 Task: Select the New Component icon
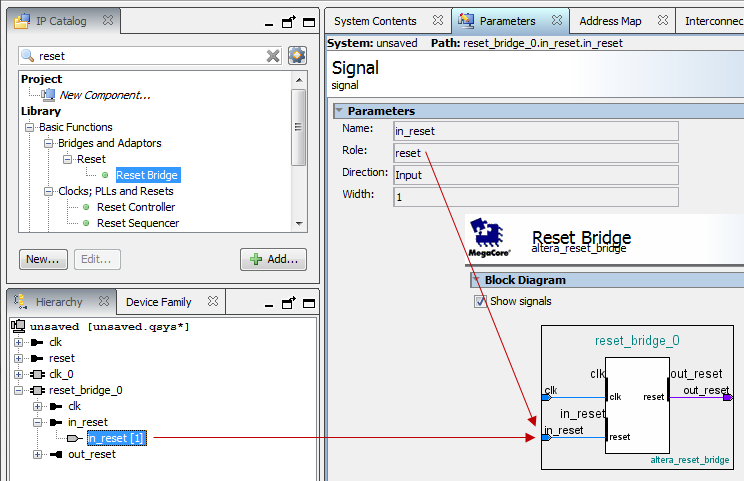[48, 95]
